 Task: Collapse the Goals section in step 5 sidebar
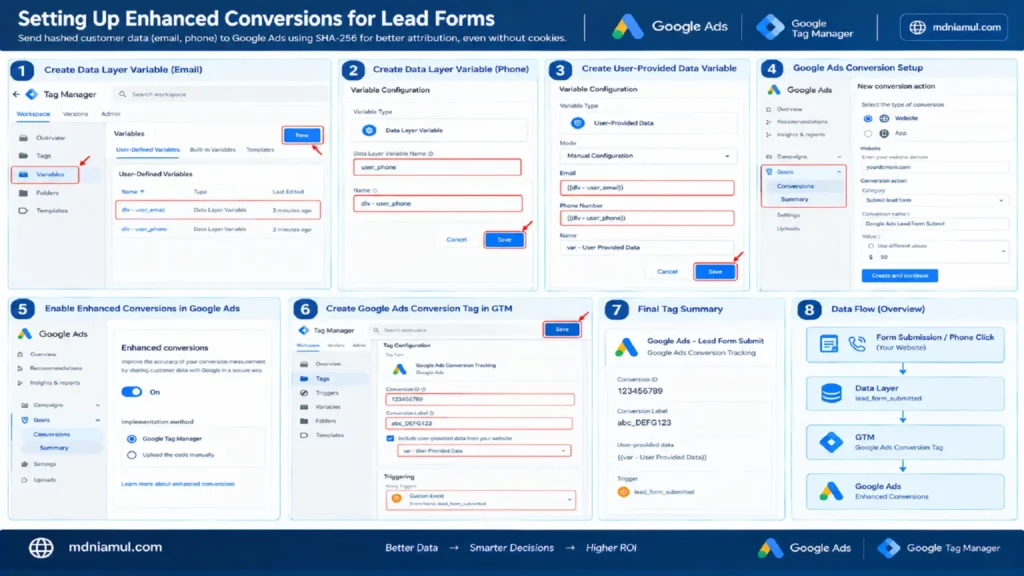tap(98, 420)
